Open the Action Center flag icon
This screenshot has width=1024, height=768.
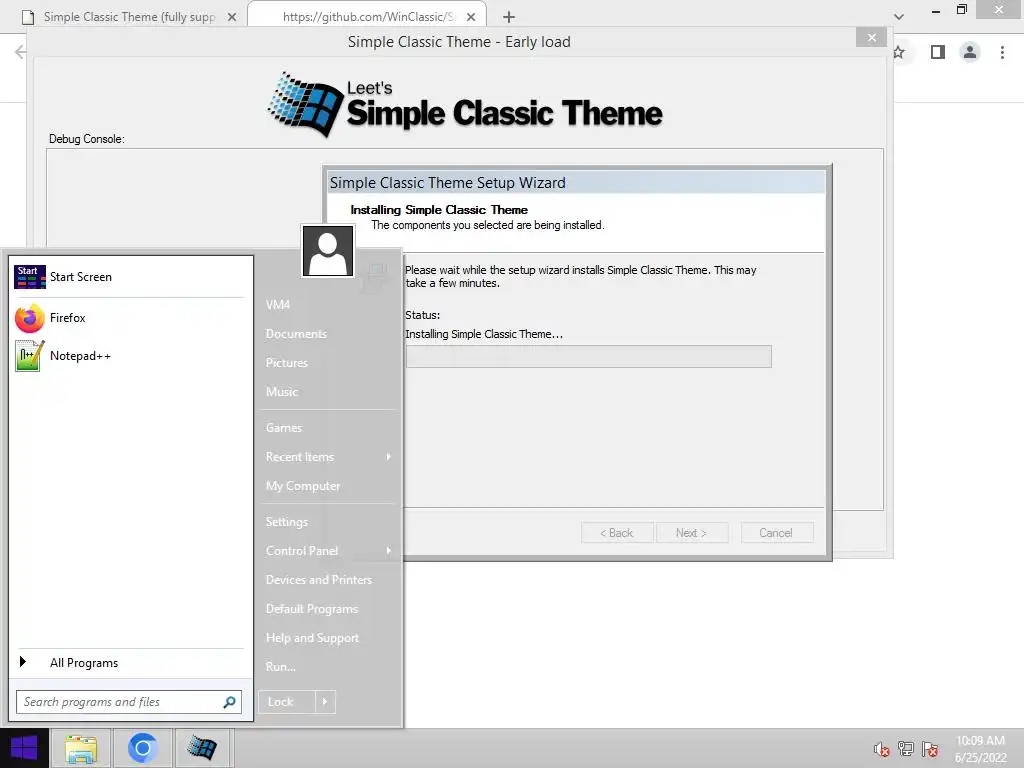tap(930, 749)
